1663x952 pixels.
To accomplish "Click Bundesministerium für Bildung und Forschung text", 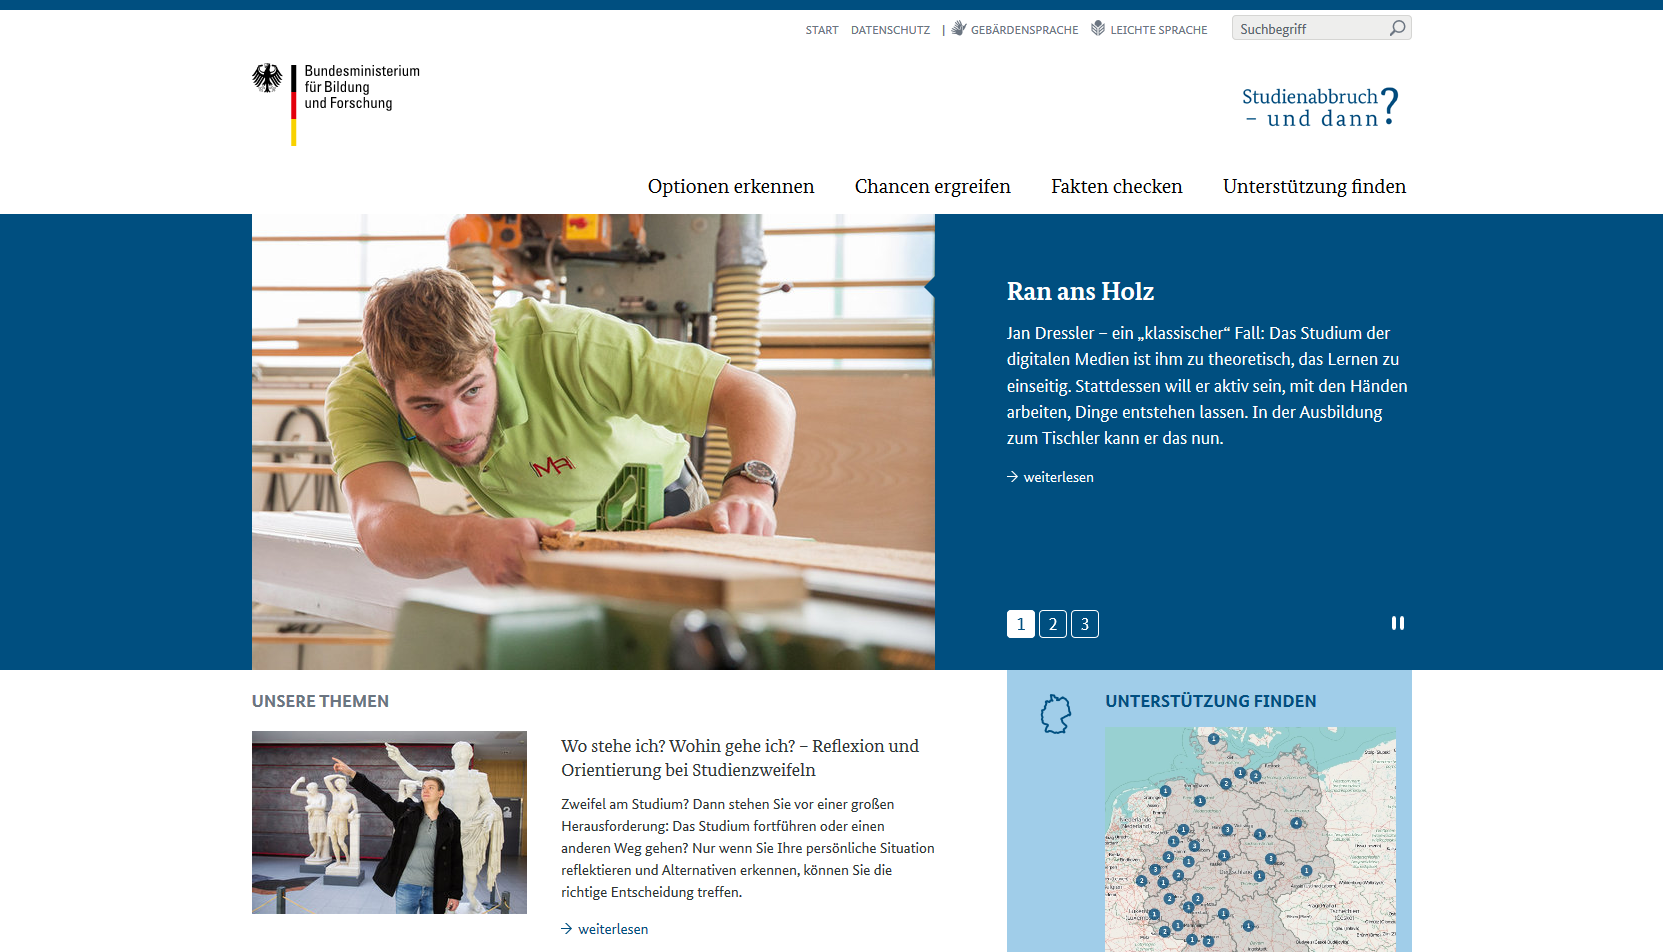I will [x=362, y=87].
